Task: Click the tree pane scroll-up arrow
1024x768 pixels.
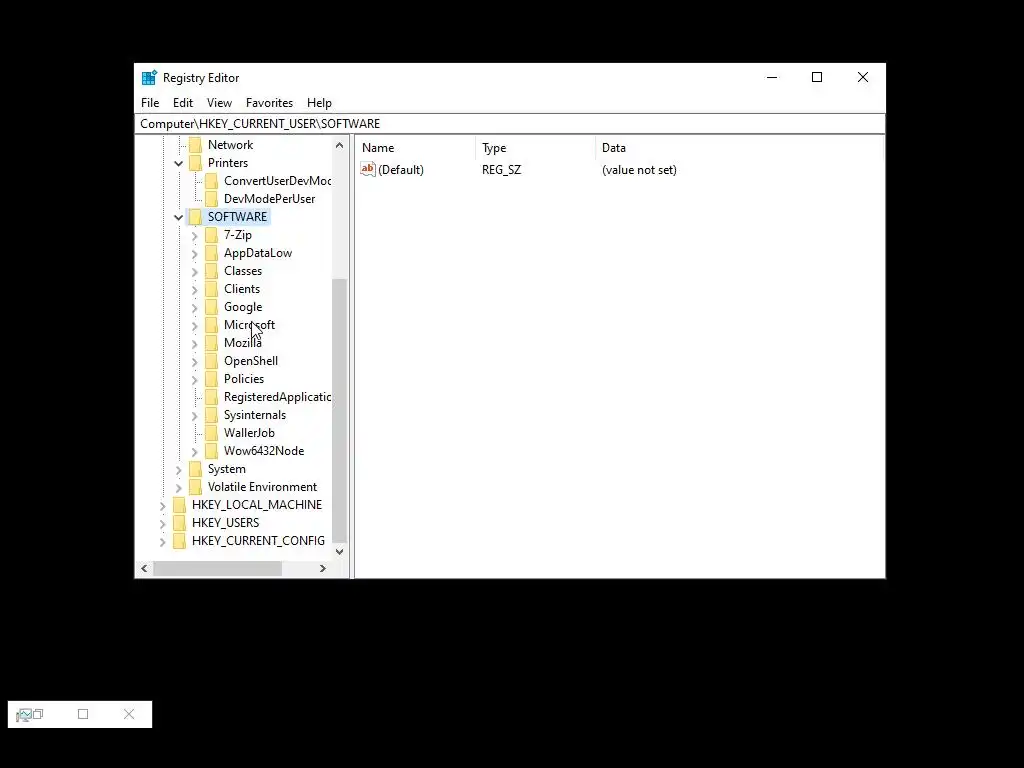Action: [339, 145]
